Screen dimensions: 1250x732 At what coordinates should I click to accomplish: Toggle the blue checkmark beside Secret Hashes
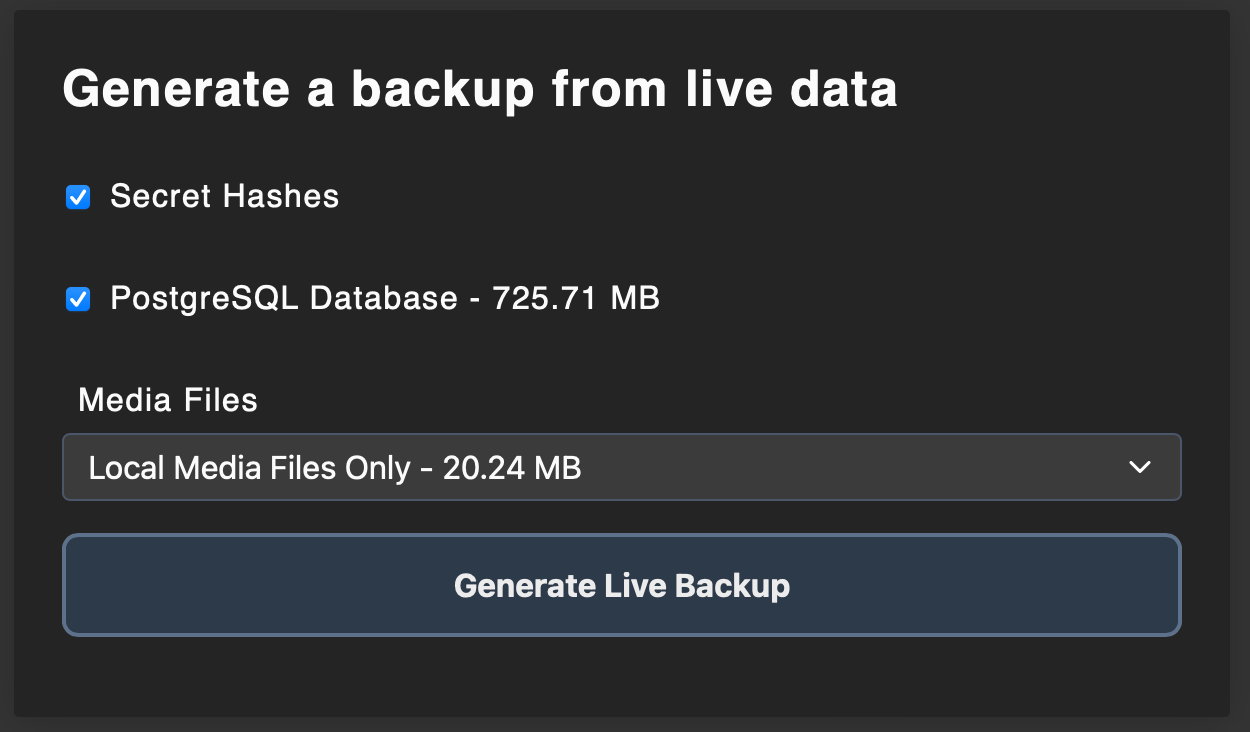coord(78,197)
